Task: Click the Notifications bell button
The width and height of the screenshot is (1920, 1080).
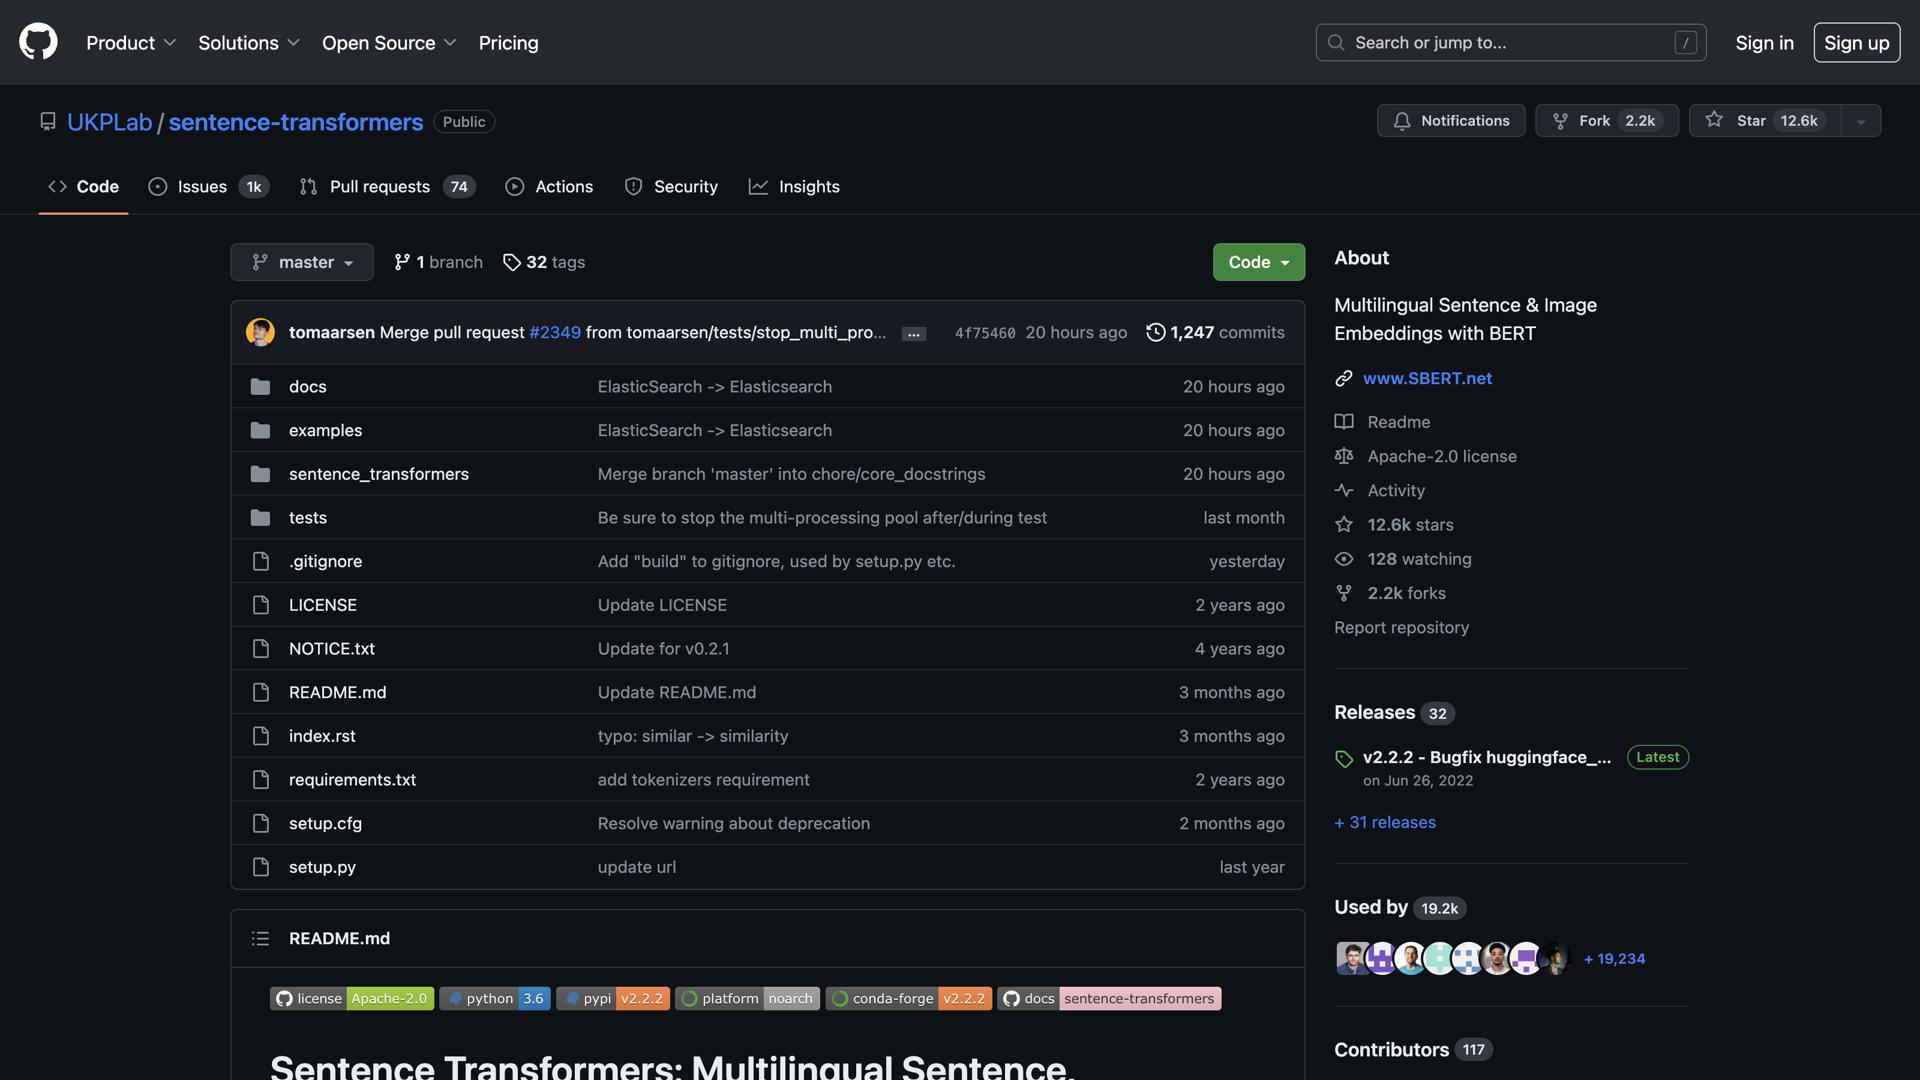Action: (x=1450, y=120)
